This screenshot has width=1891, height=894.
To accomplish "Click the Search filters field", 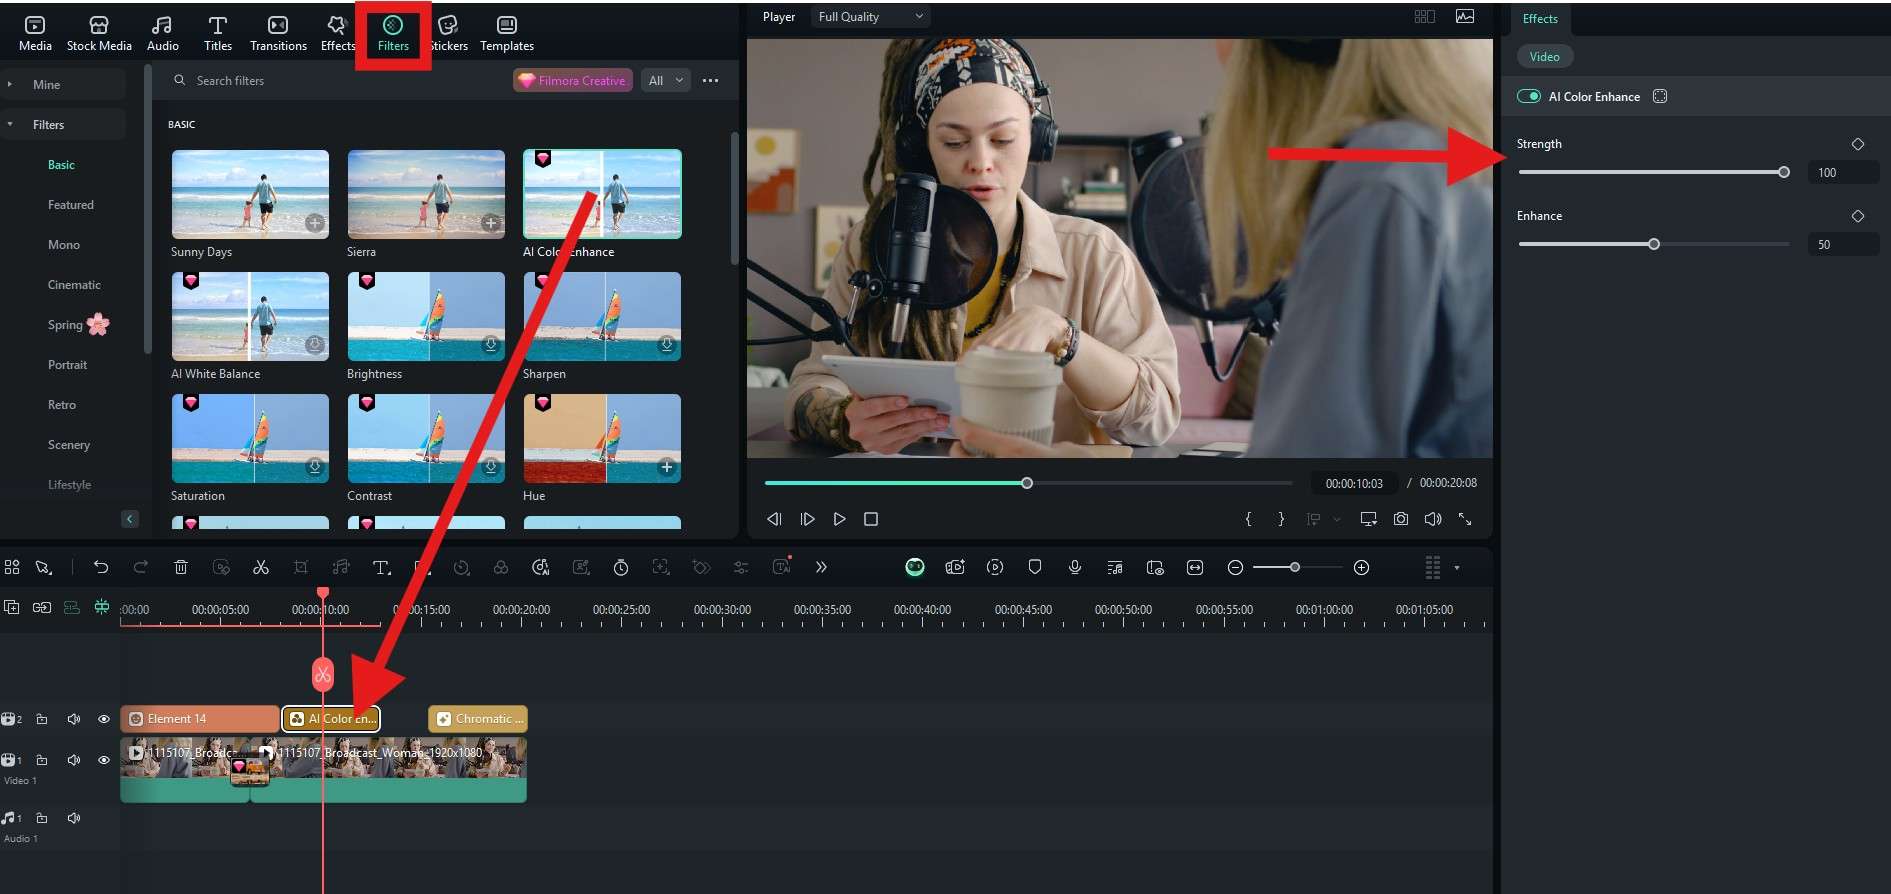I will 340,80.
